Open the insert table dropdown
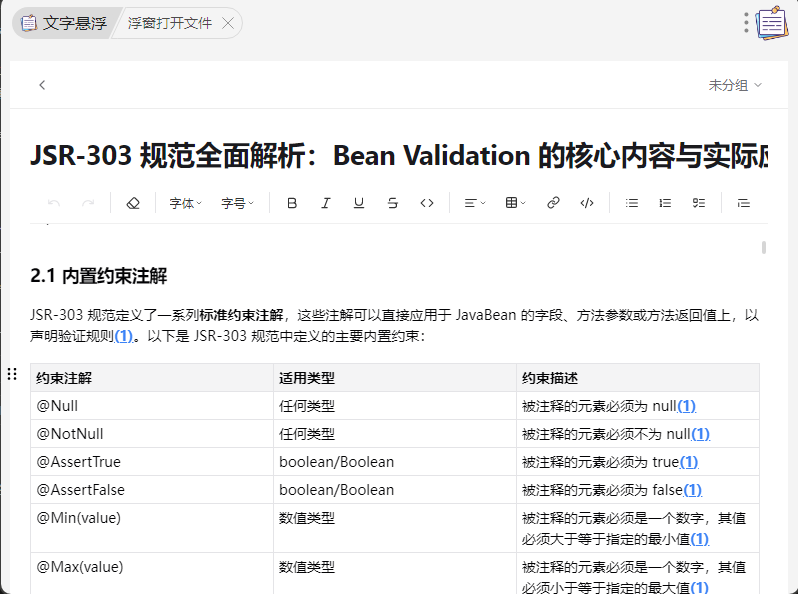The image size is (798, 594). pos(516,203)
